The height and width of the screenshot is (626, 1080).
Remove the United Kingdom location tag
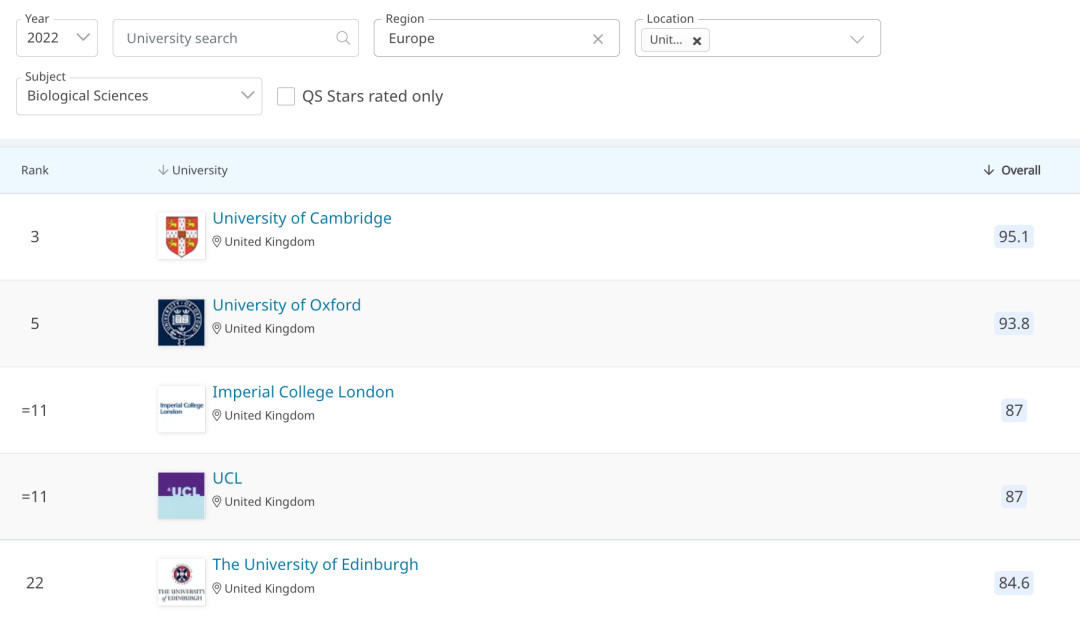pos(697,41)
